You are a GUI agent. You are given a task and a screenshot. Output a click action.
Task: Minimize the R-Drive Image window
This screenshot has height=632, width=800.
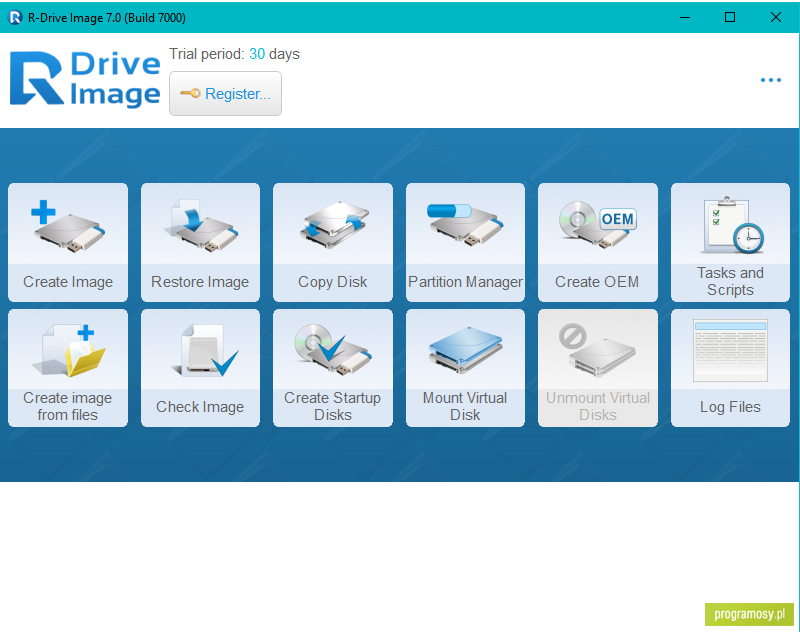tap(685, 17)
